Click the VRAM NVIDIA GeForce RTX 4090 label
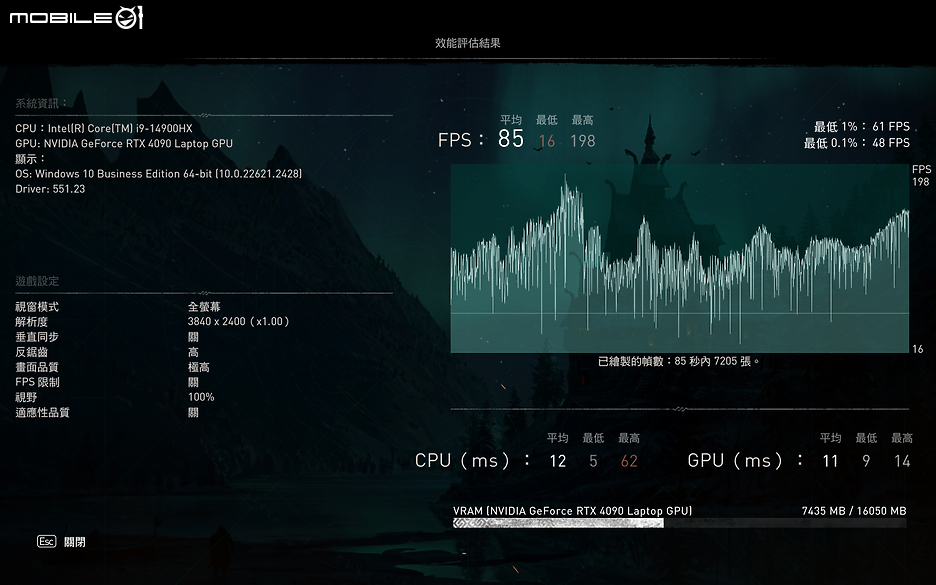The height and width of the screenshot is (585, 936). pyautogui.click(x=572, y=511)
